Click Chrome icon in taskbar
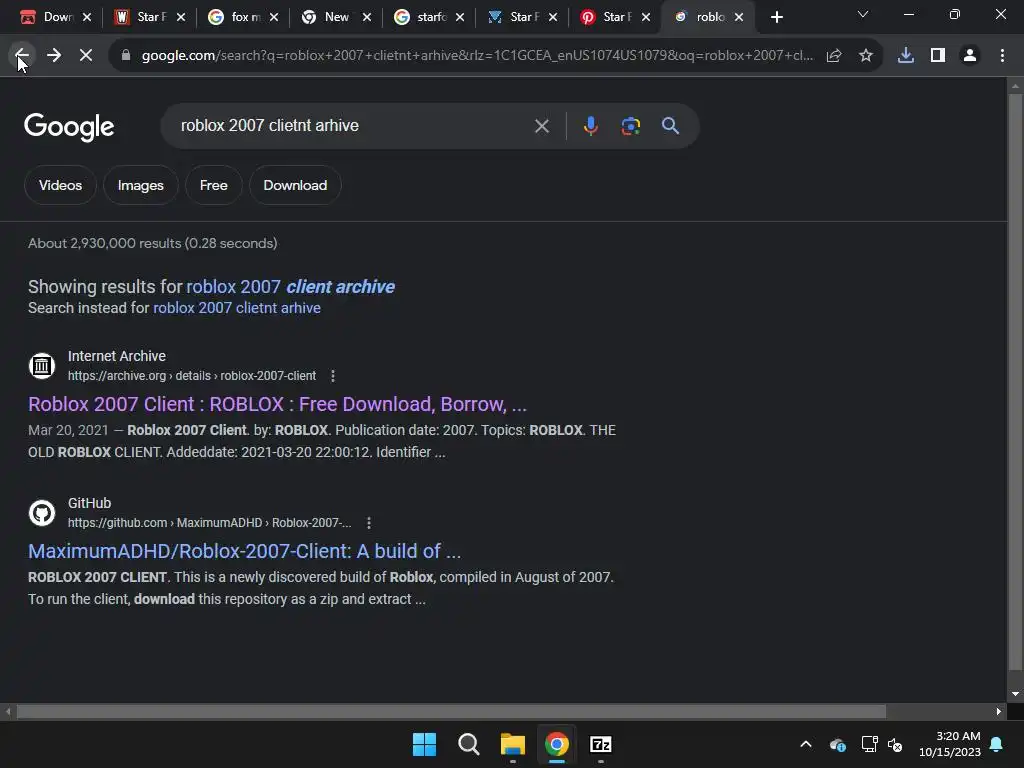This screenshot has width=1024, height=768. pyautogui.click(x=557, y=744)
